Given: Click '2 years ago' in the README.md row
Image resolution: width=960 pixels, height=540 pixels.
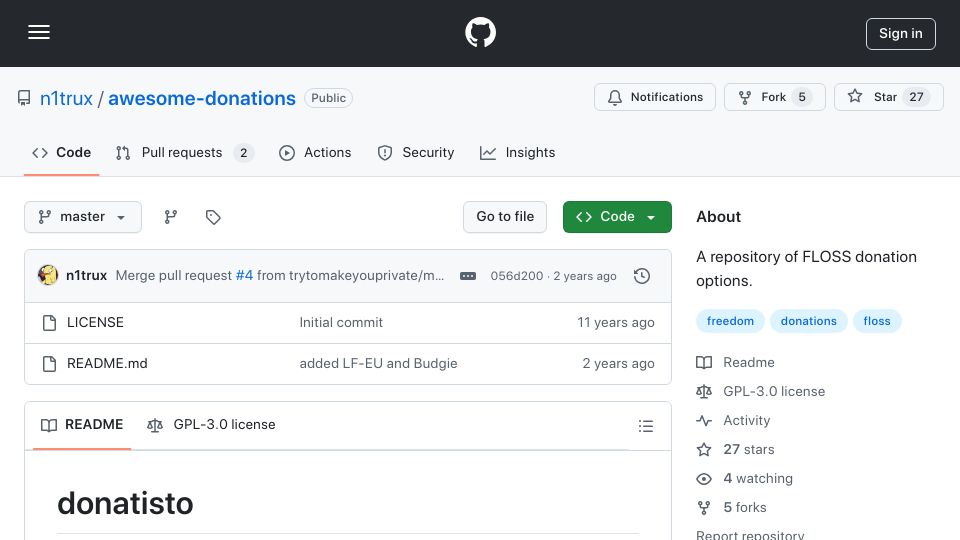Looking at the screenshot, I should [618, 364].
